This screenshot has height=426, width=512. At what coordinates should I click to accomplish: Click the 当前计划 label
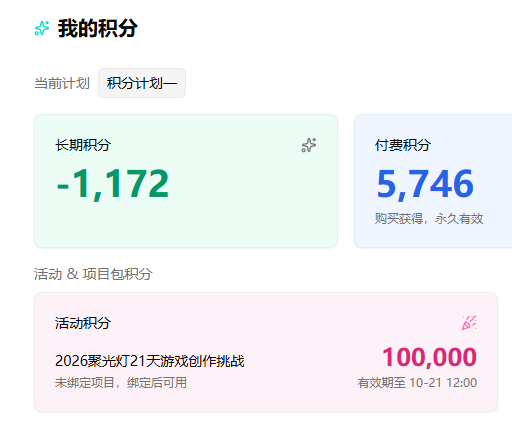click(62, 83)
